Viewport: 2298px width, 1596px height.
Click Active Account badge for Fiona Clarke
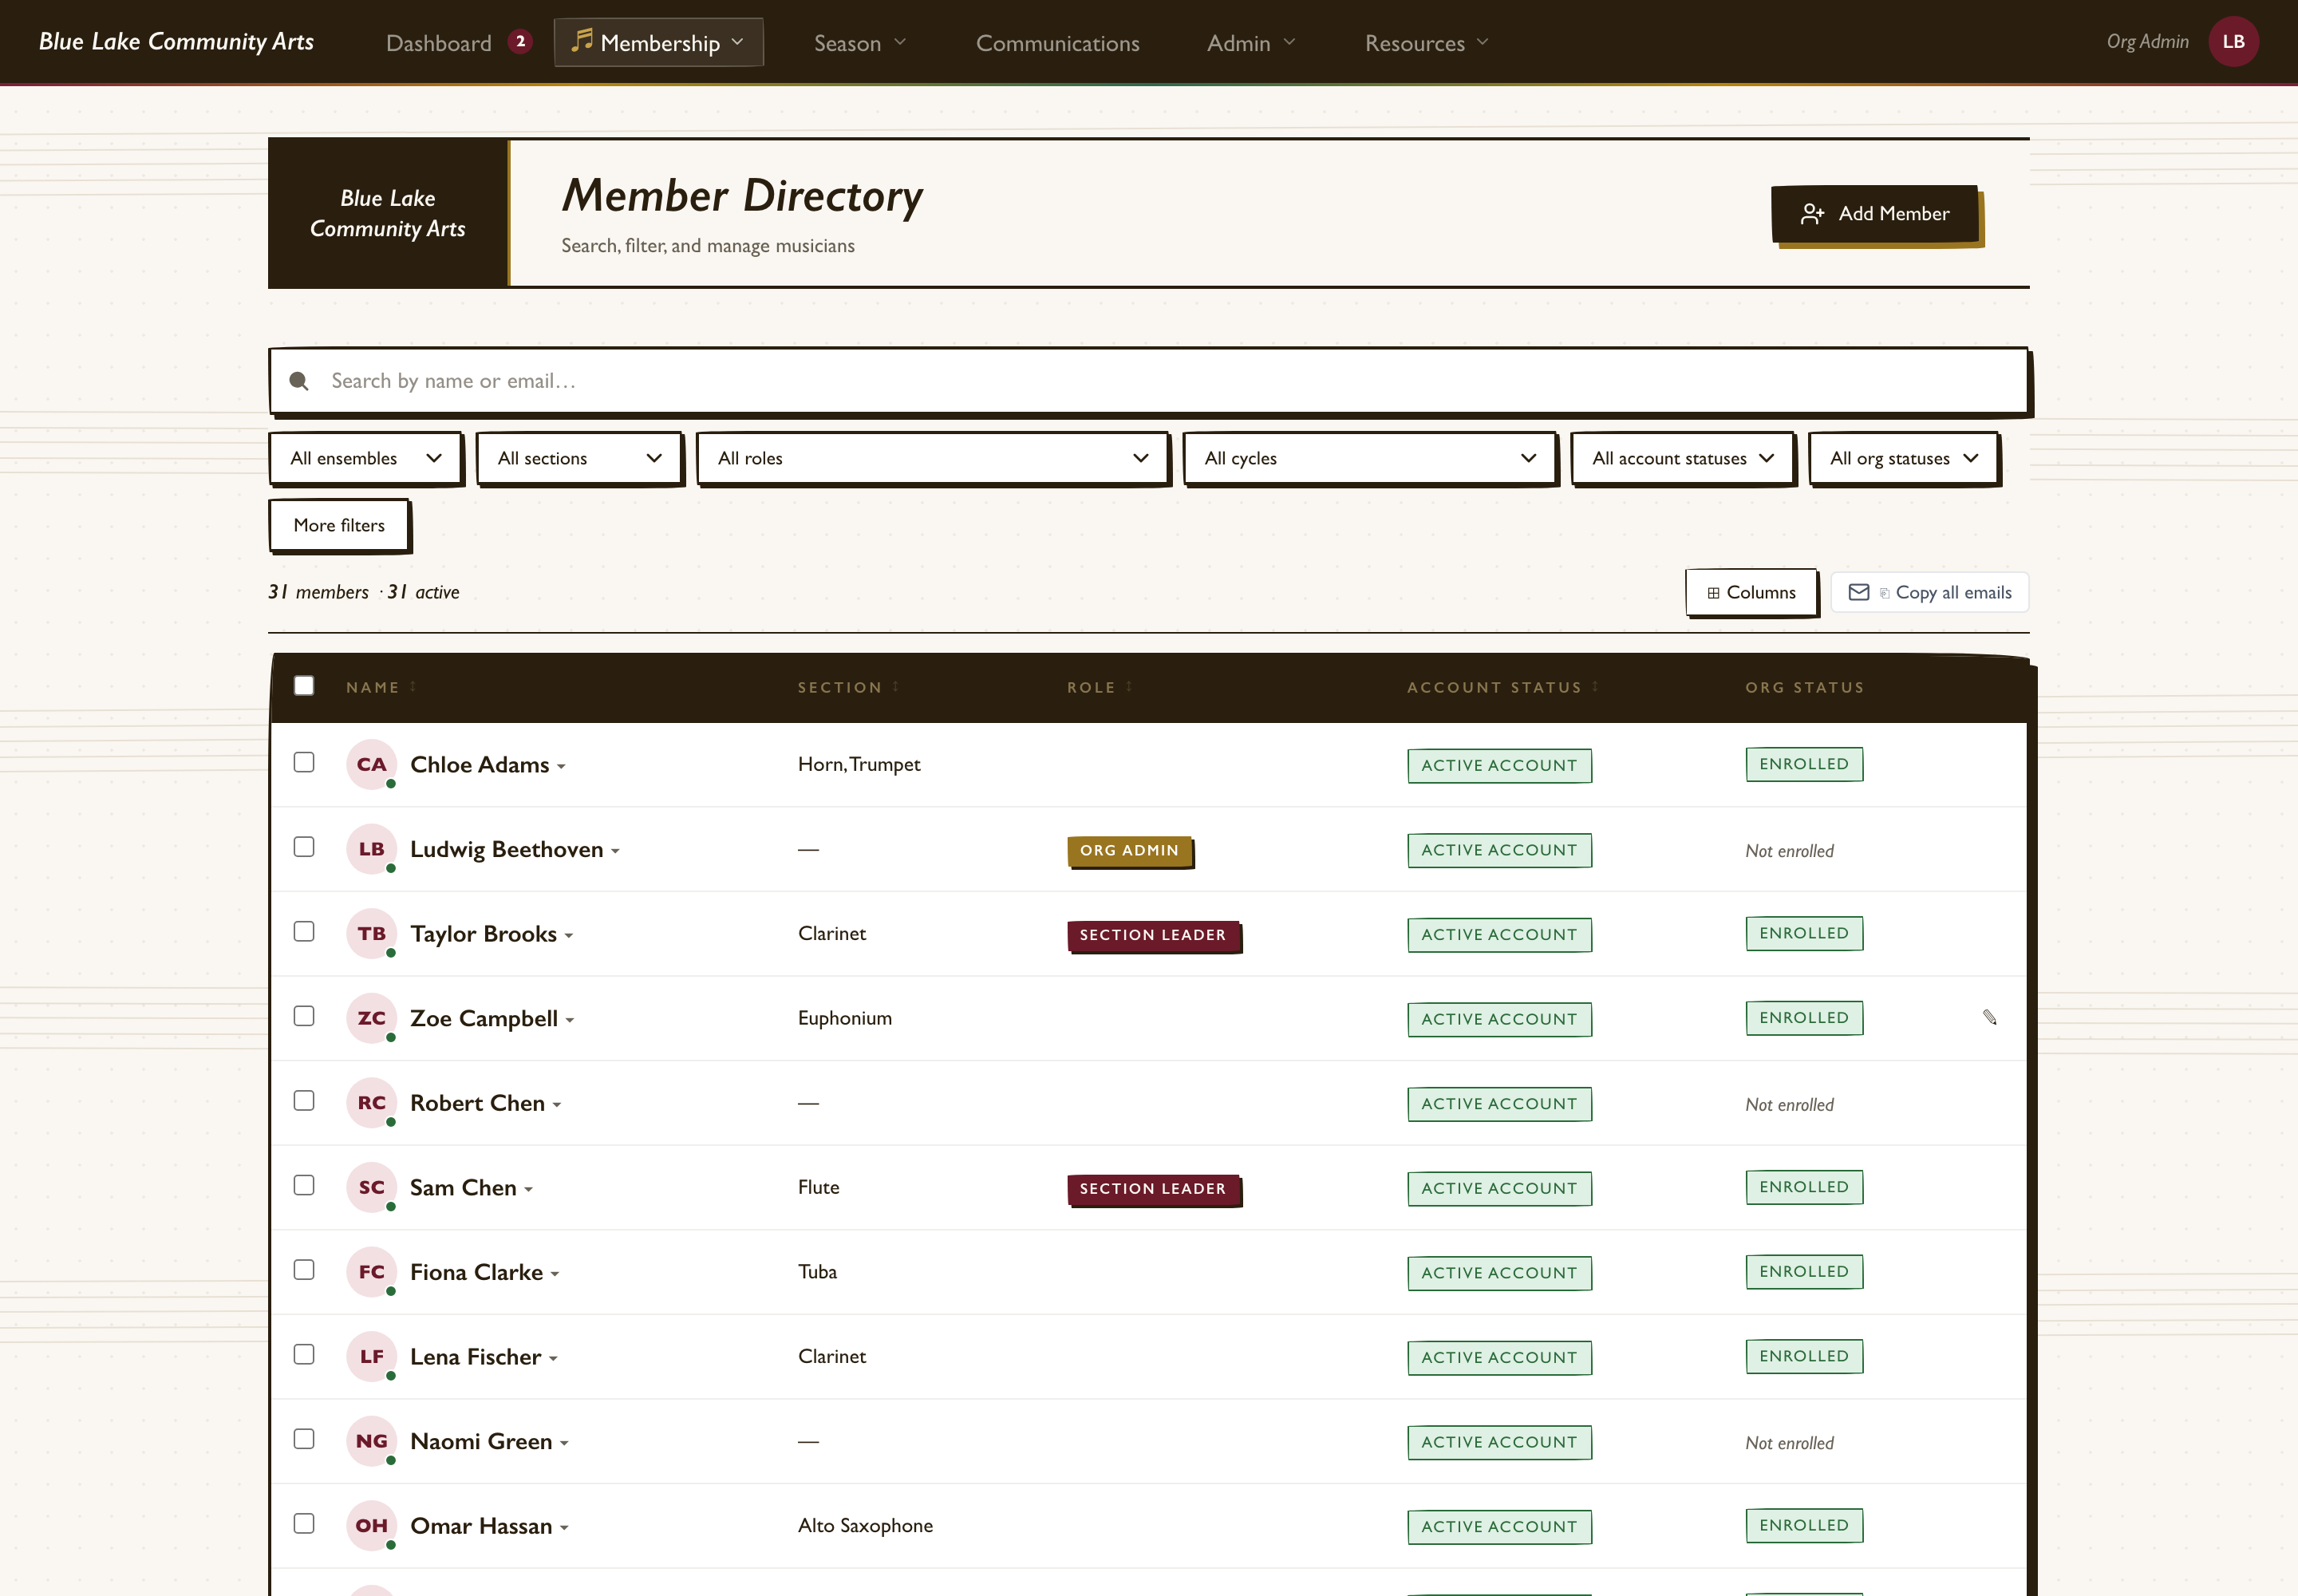pos(1499,1273)
